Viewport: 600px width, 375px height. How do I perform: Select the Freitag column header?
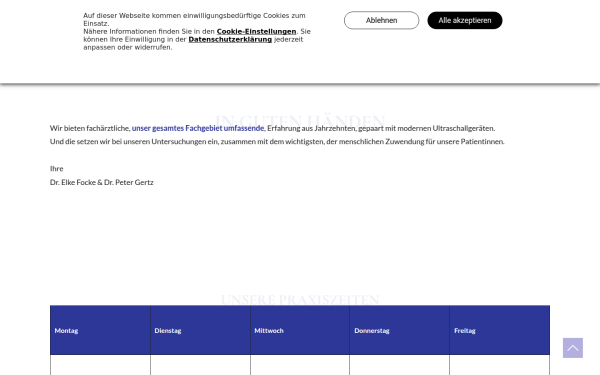pyautogui.click(x=500, y=330)
